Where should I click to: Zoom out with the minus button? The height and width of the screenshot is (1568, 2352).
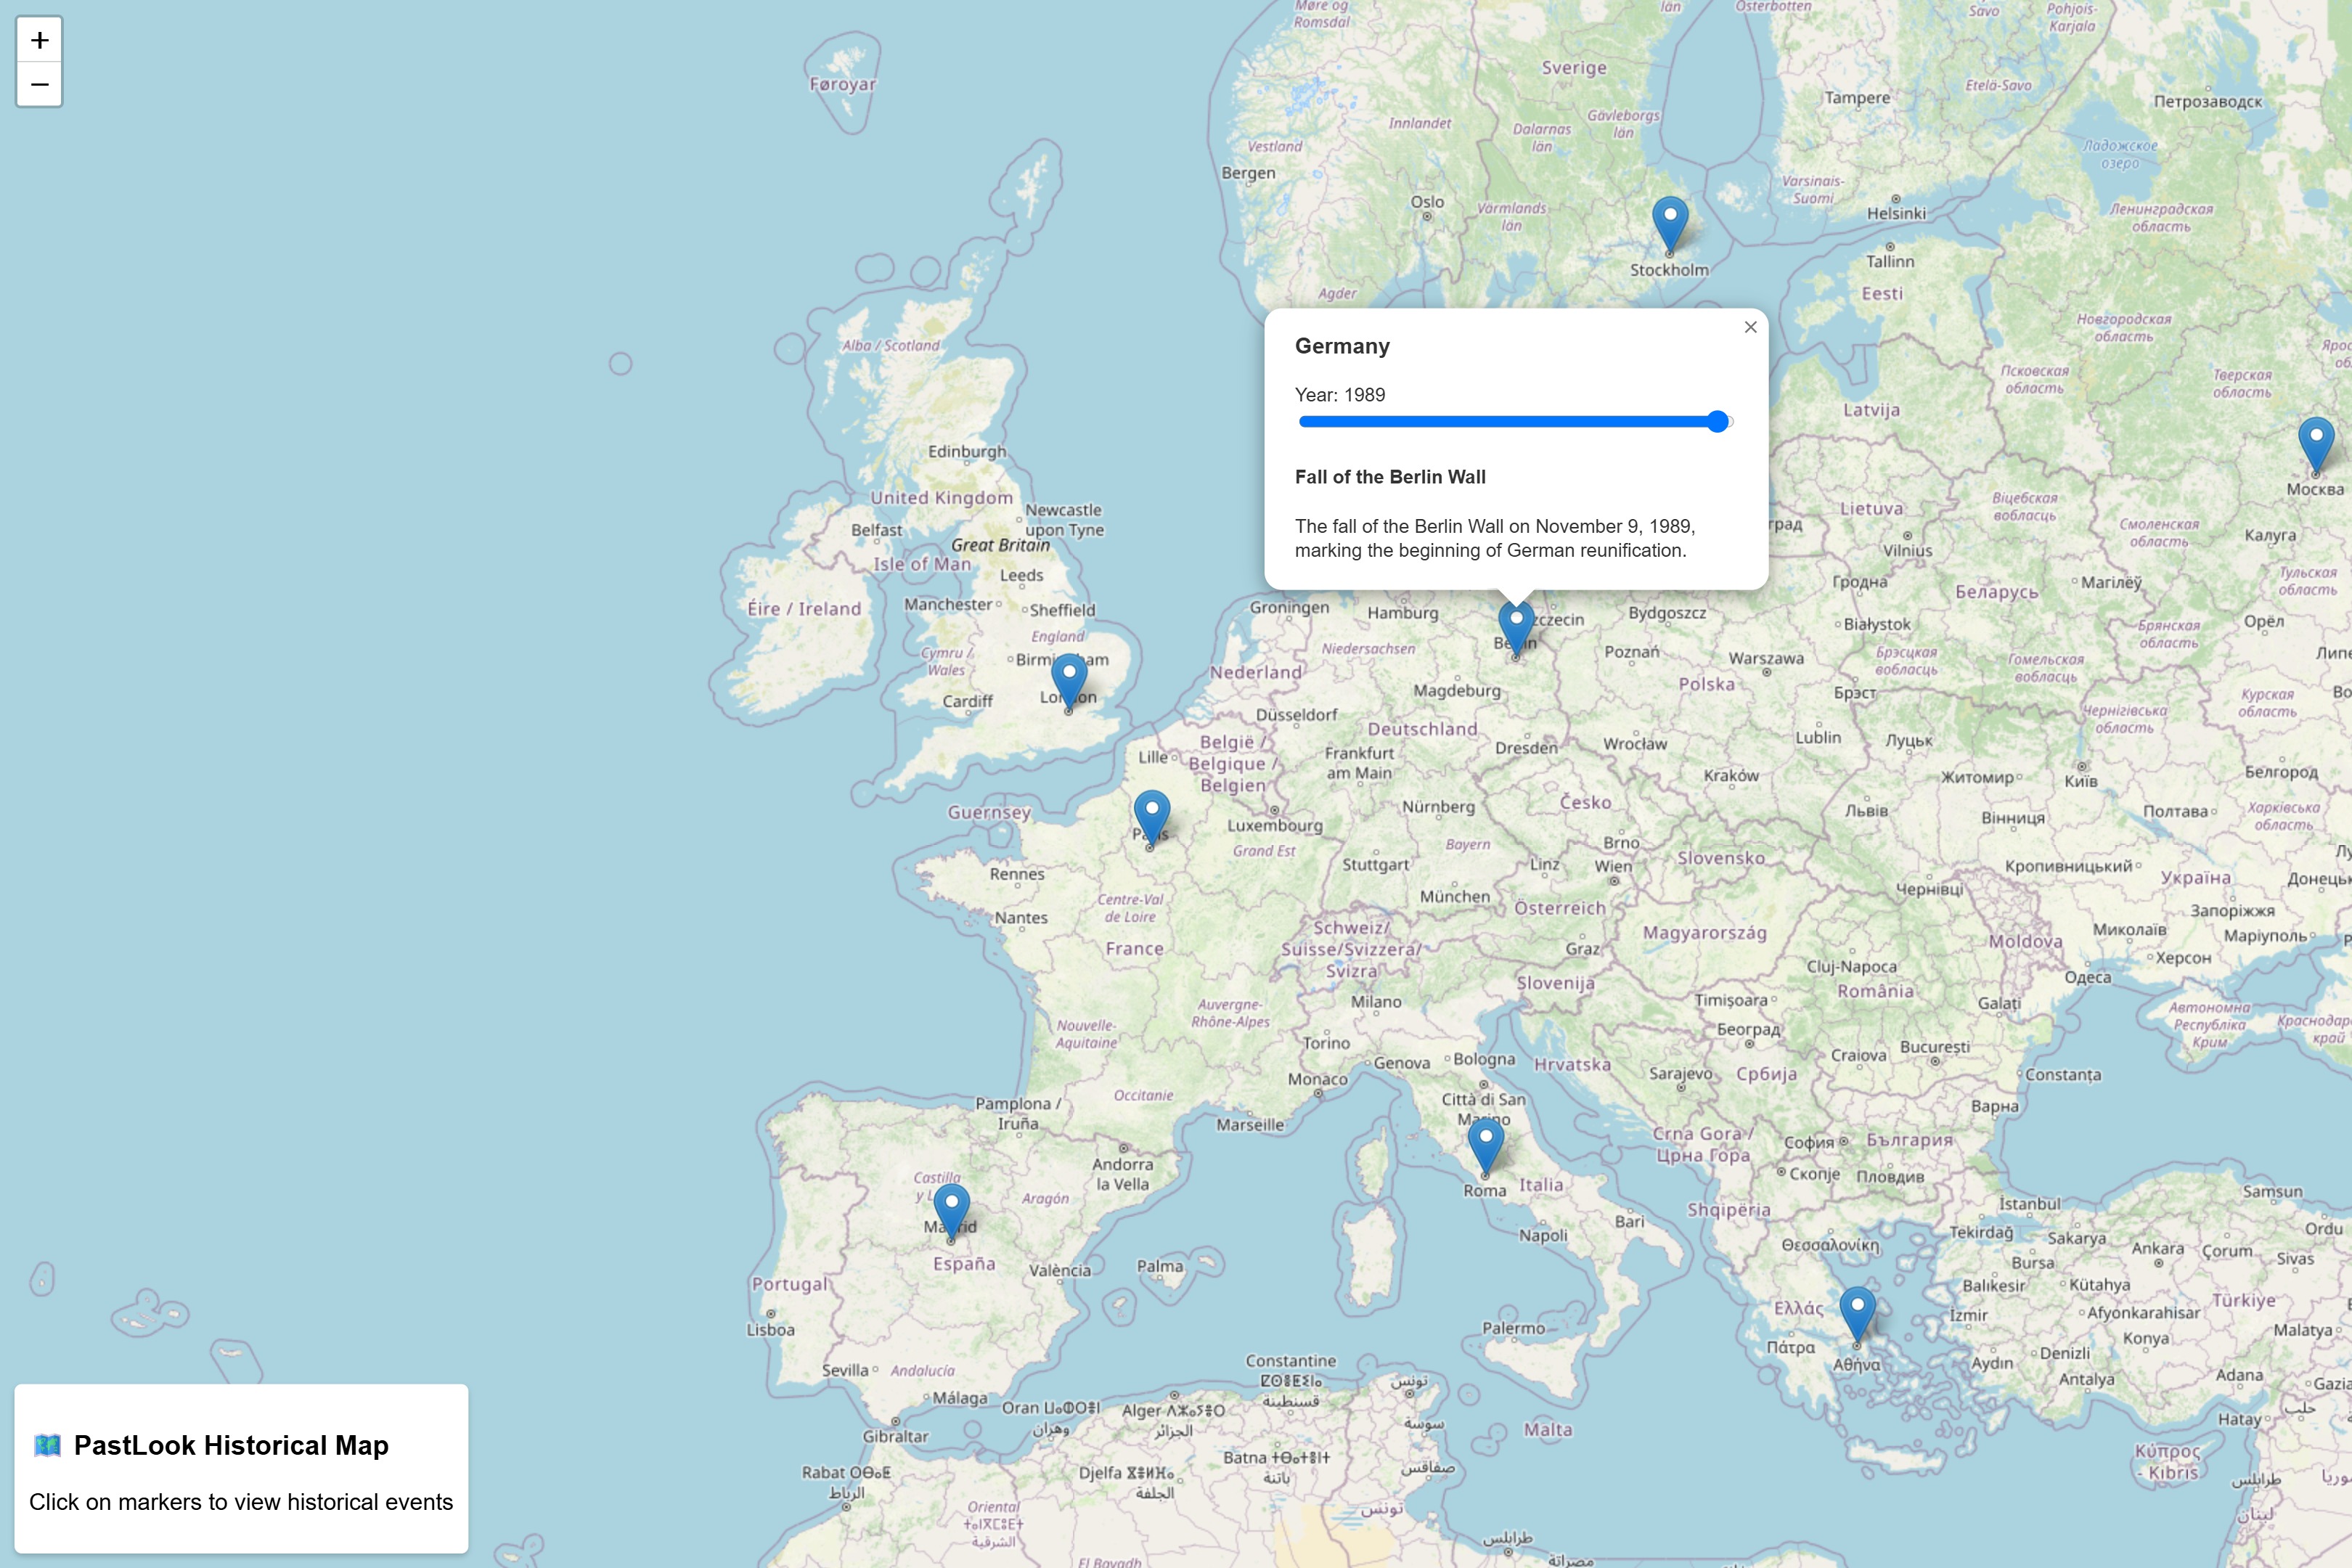(x=40, y=85)
